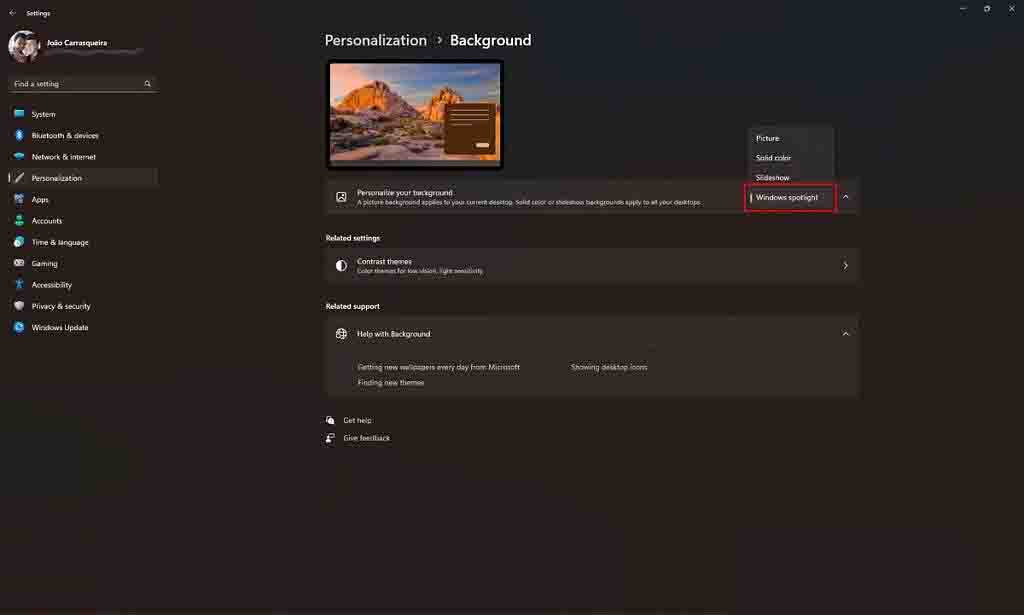Click the Privacy & security shield icon
Image resolution: width=1024 pixels, height=615 pixels.
click(x=19, y=306)
